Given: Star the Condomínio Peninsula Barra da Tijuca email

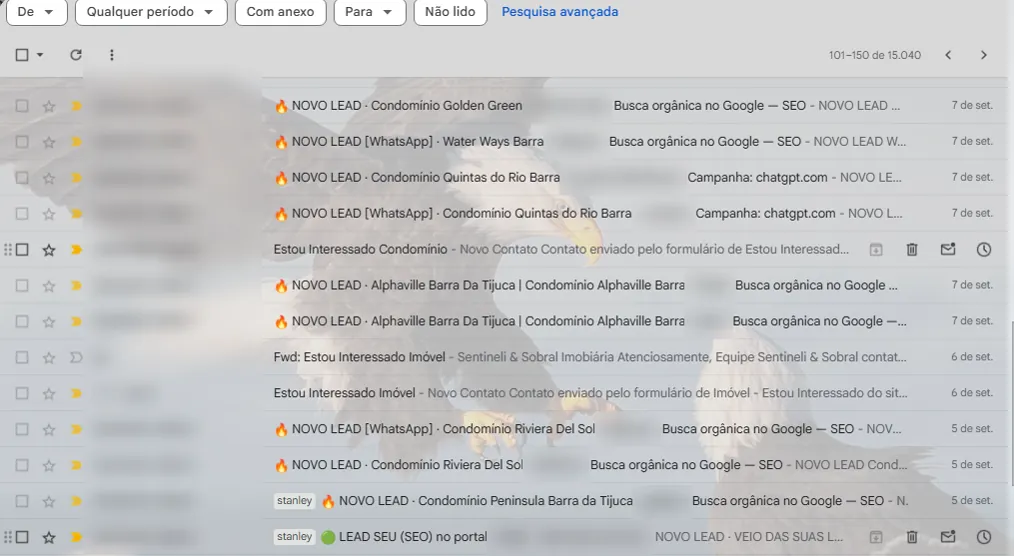Looking at the screenshot, I should (x=49, y=501).
